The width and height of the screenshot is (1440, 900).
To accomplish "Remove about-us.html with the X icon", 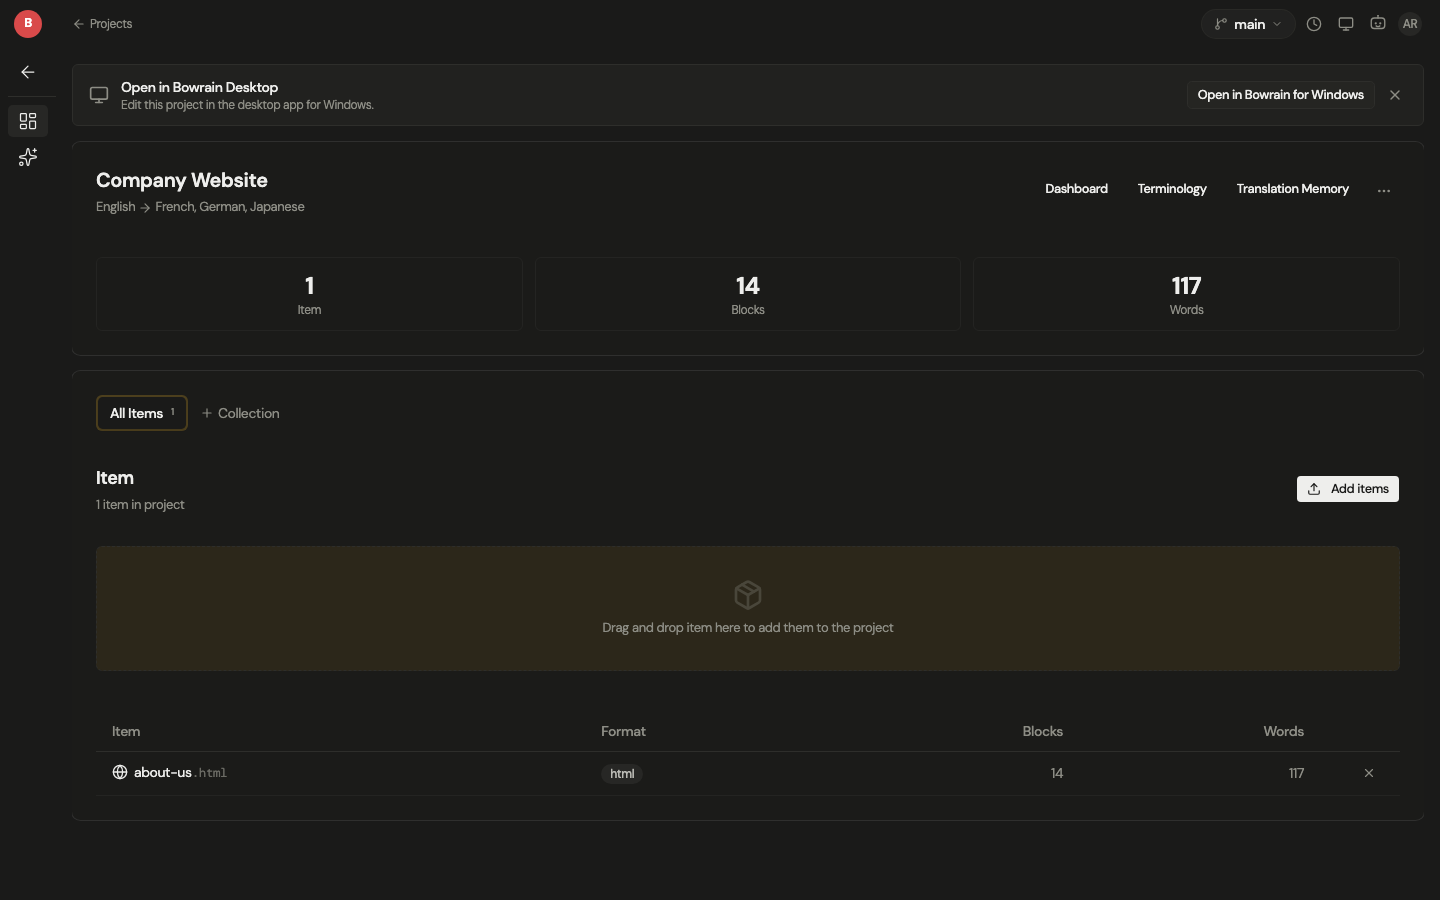I will [1369, 773].
